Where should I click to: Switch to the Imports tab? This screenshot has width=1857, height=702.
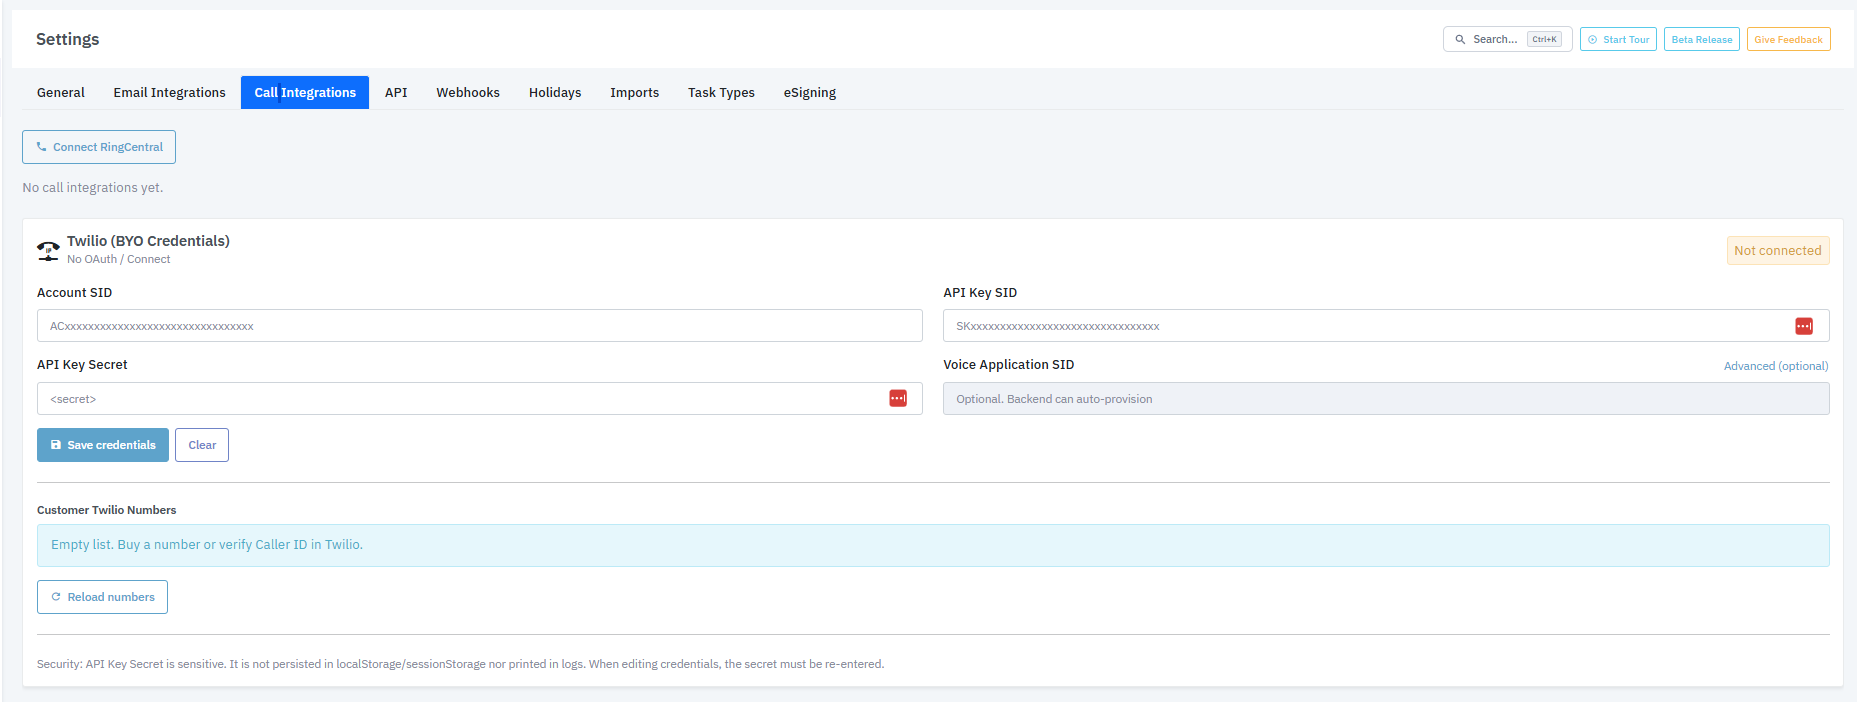[635, 93]
